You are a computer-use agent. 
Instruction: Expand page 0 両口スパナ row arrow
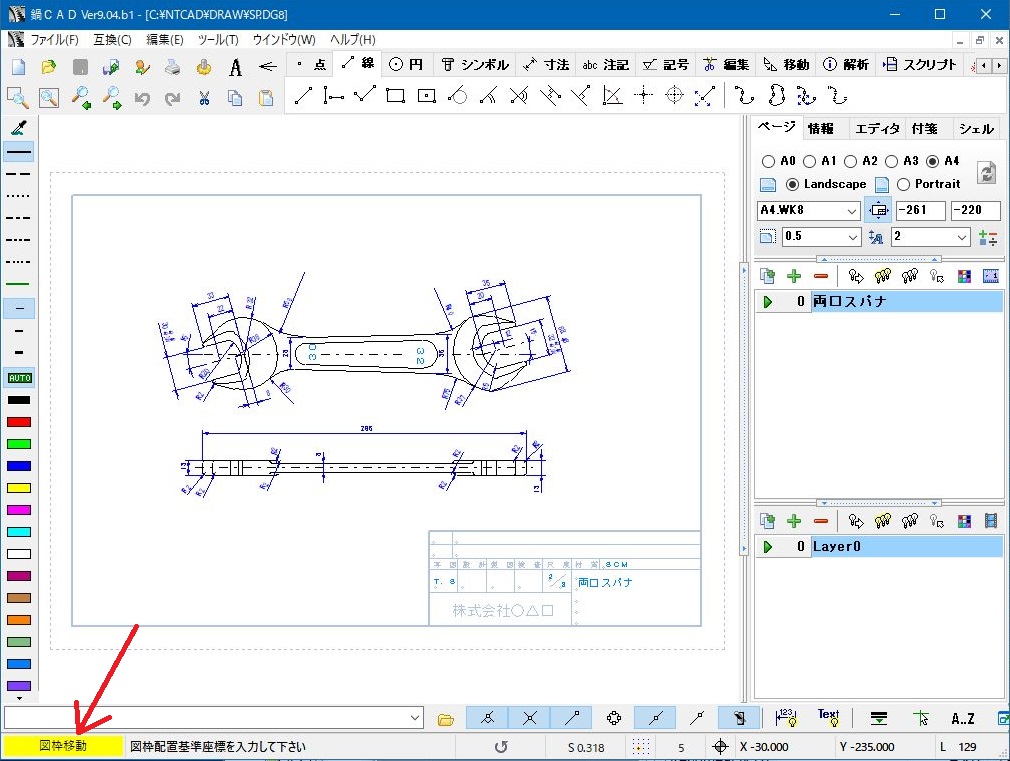[x=767, y=302]
